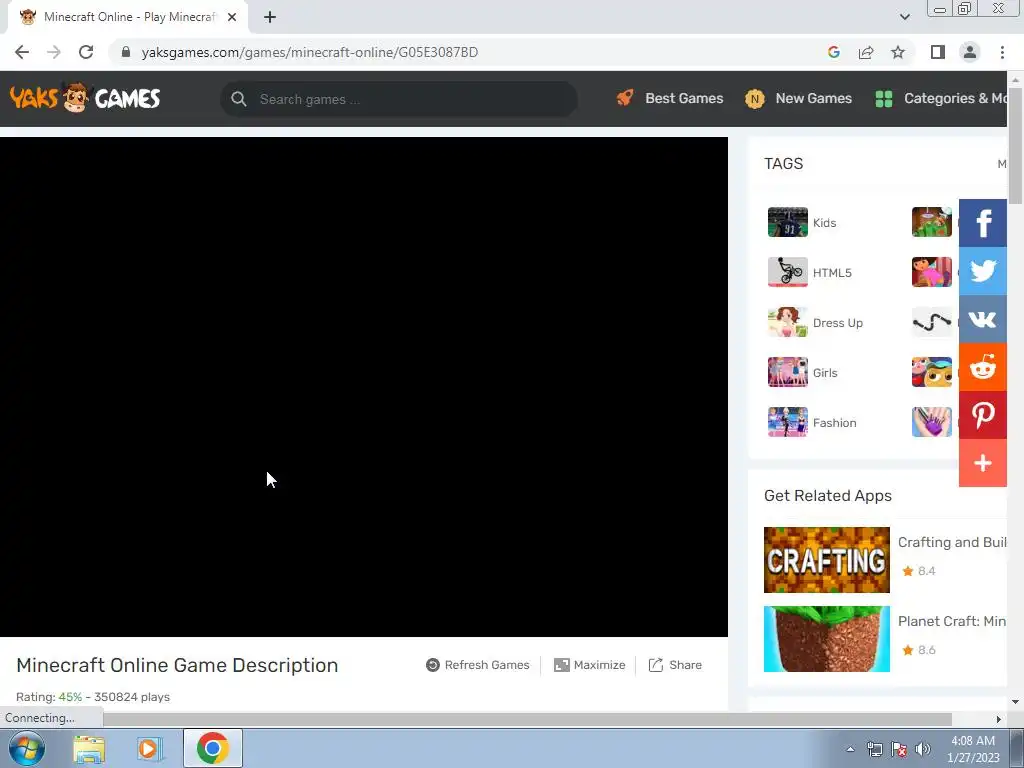The image size is (1024, 768).
Task: Open Categories & More menu
Action: click(x=940, y=99)
